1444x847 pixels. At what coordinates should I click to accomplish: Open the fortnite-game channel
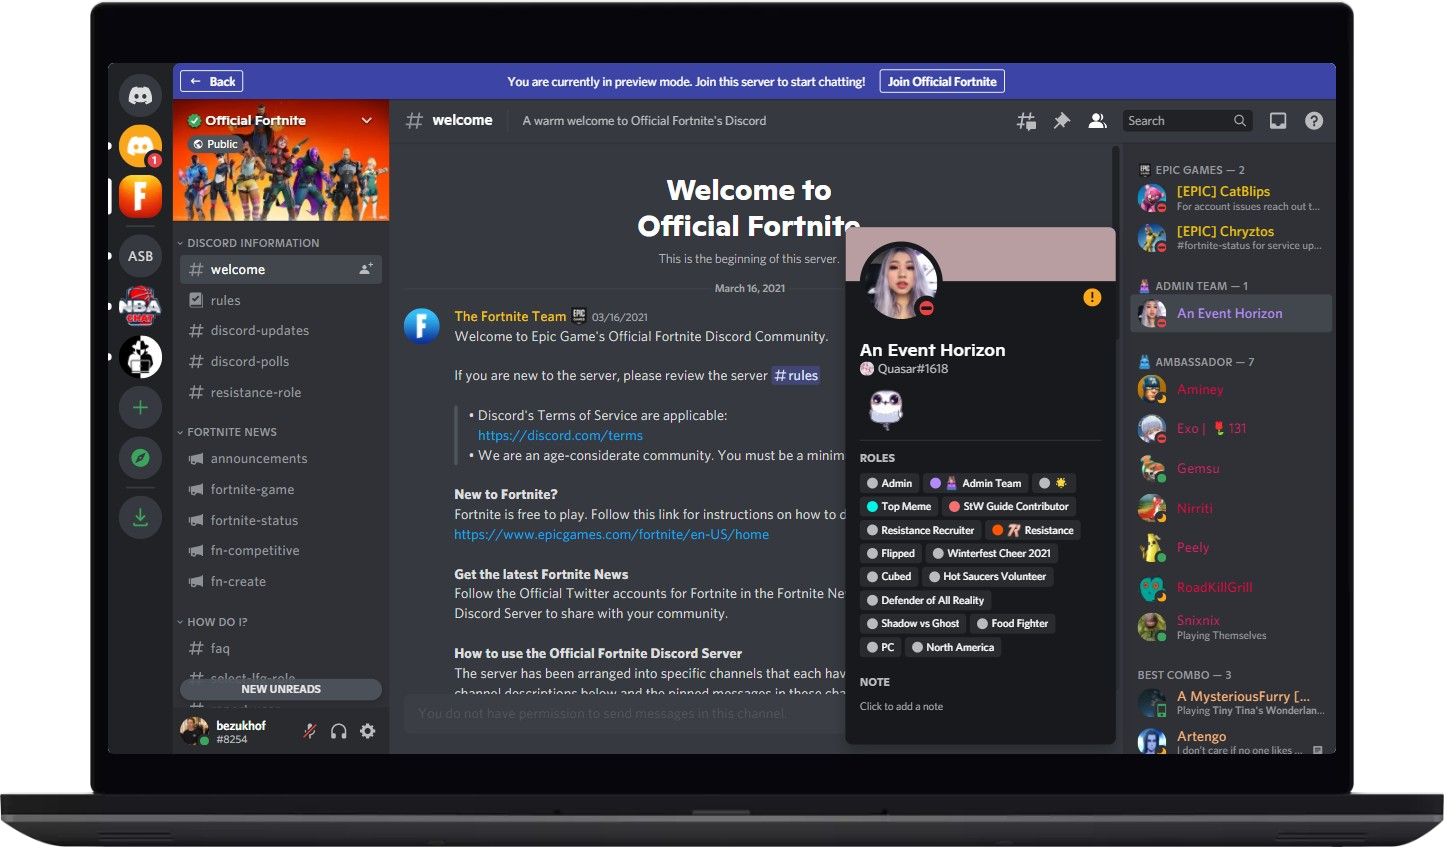tap(281, 490)
